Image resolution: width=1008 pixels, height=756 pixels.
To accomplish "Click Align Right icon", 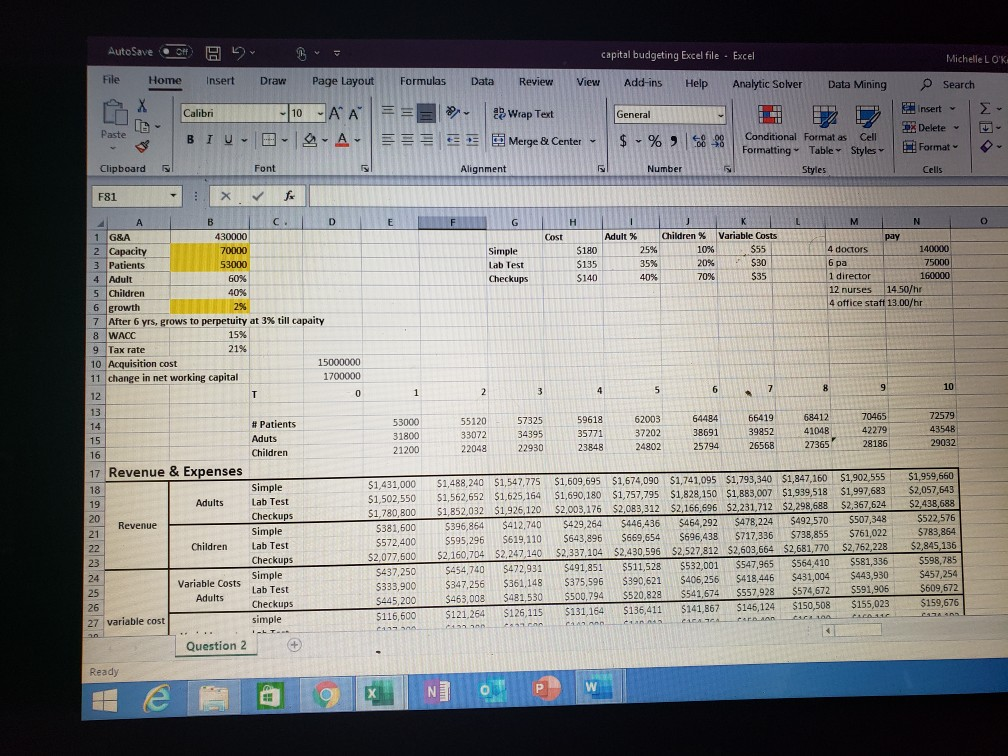I will pos(426,140).
